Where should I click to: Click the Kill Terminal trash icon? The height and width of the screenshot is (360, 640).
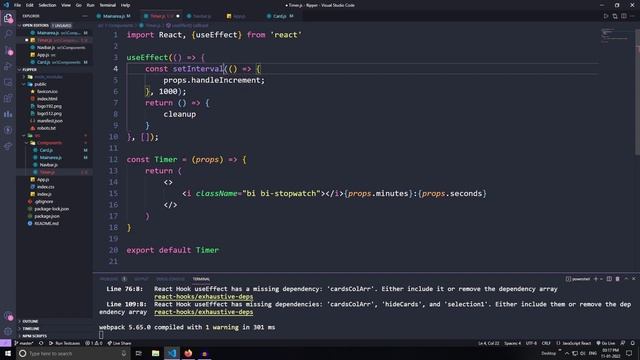[618, 279]
